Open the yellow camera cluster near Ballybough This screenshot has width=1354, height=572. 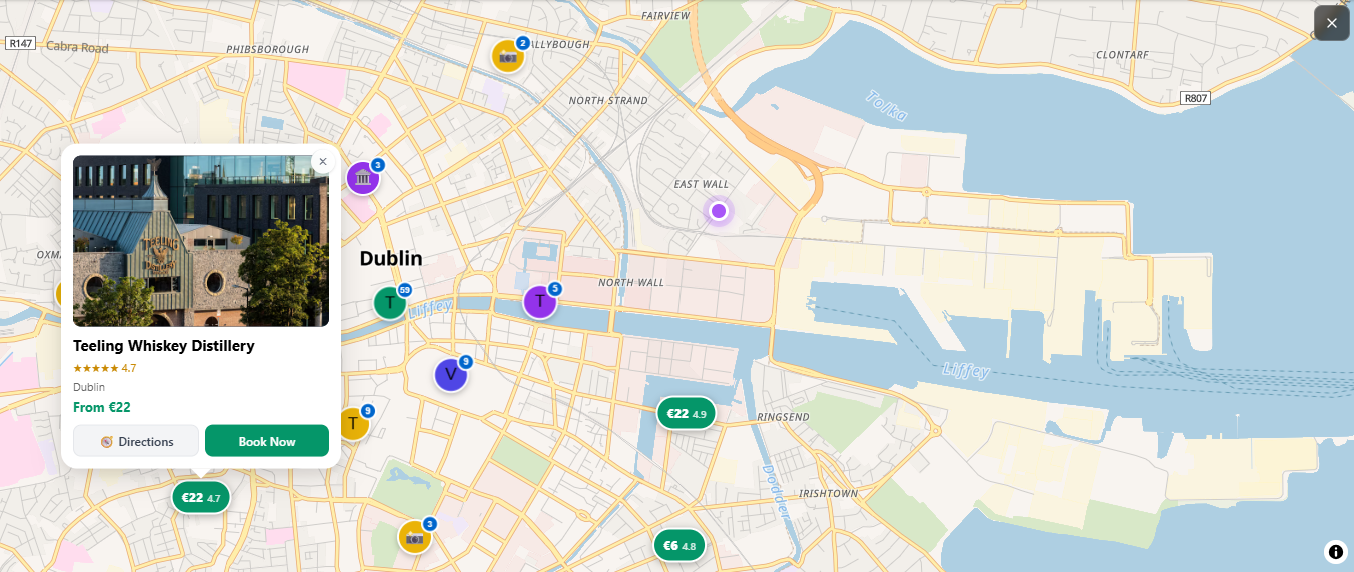click(x=509, y=55)
